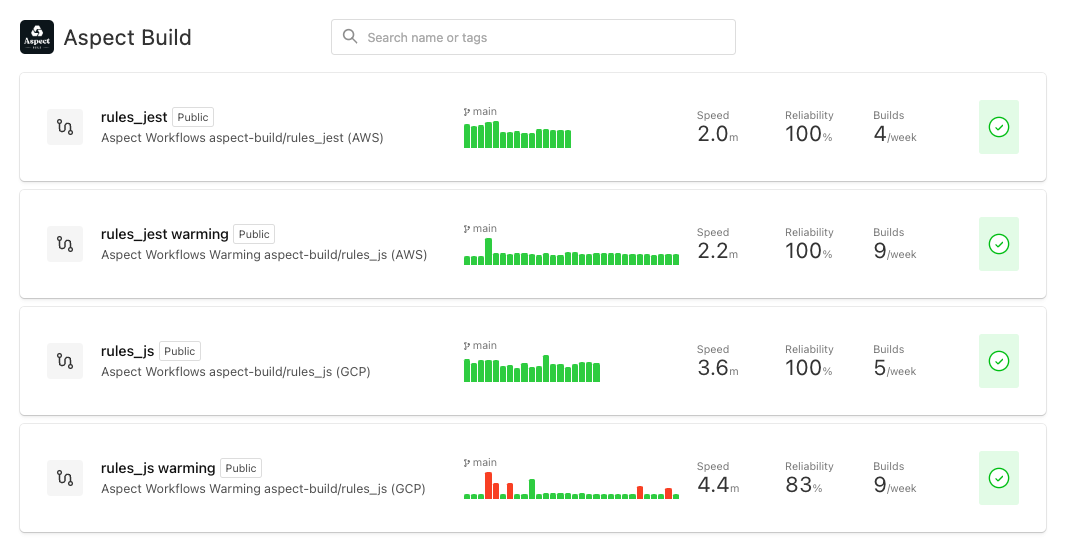Click branch icon above rules_jest warming chart
1068x553 pixels.
(x=467, y=229)
